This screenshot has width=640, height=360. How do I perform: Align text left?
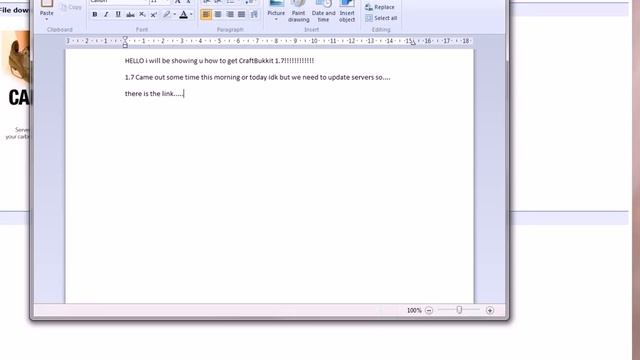(206, 15)
